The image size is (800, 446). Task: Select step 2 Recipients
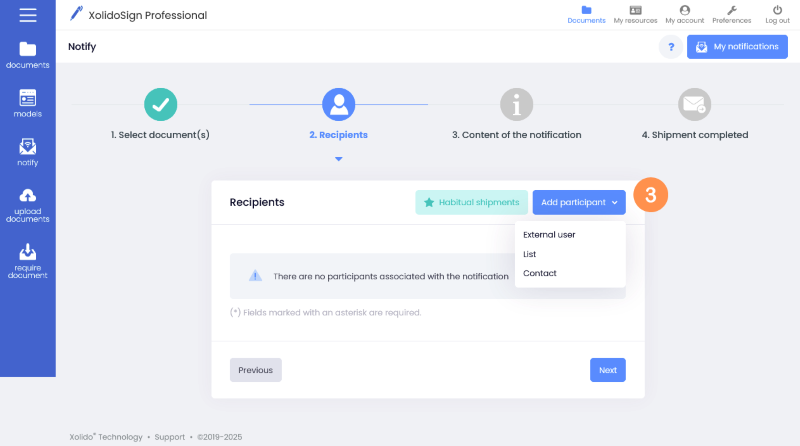(x=338, y=114)
